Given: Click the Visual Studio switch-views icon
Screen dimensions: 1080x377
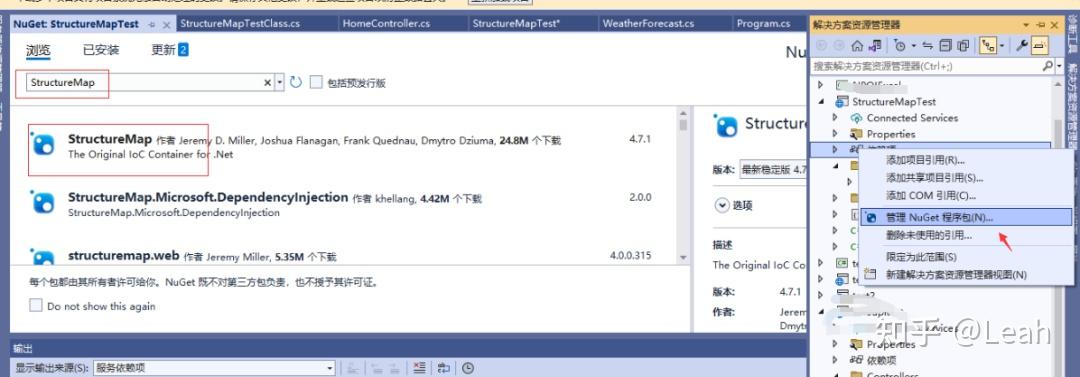Looking at the screenshot, I should click(x=875, y=46).
